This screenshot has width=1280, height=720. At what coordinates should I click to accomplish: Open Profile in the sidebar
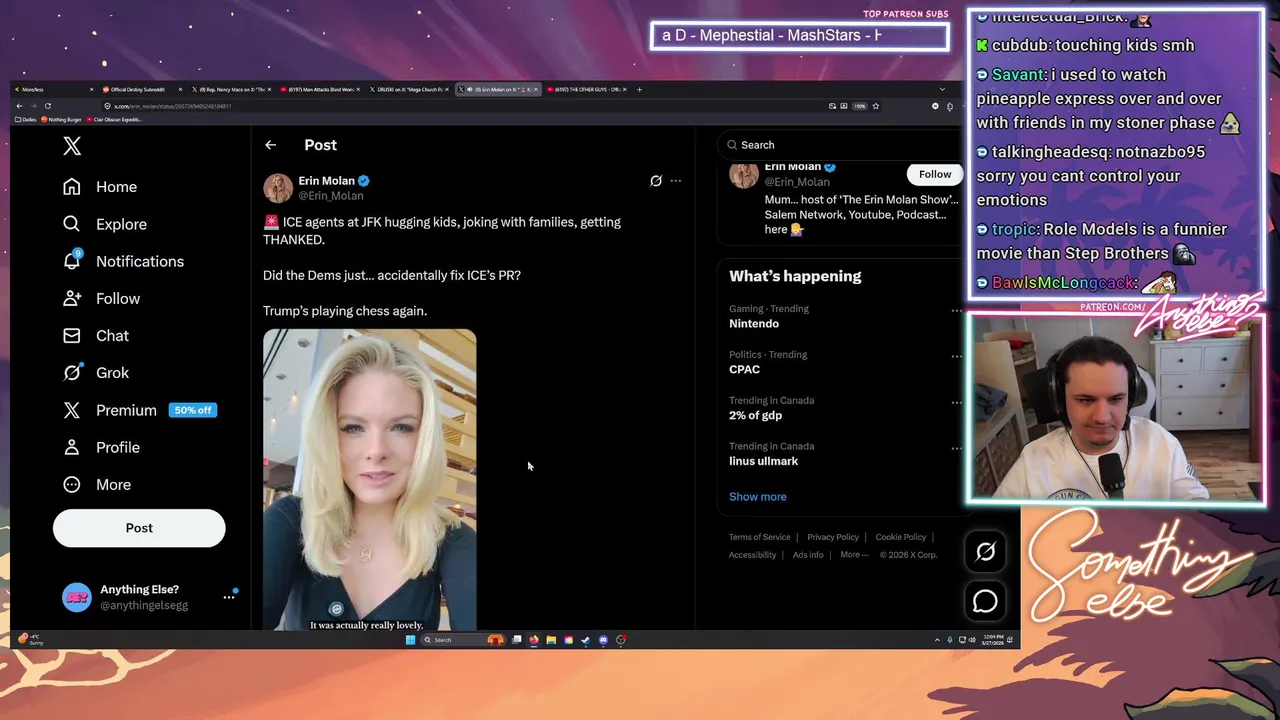[x=101, y=447]
